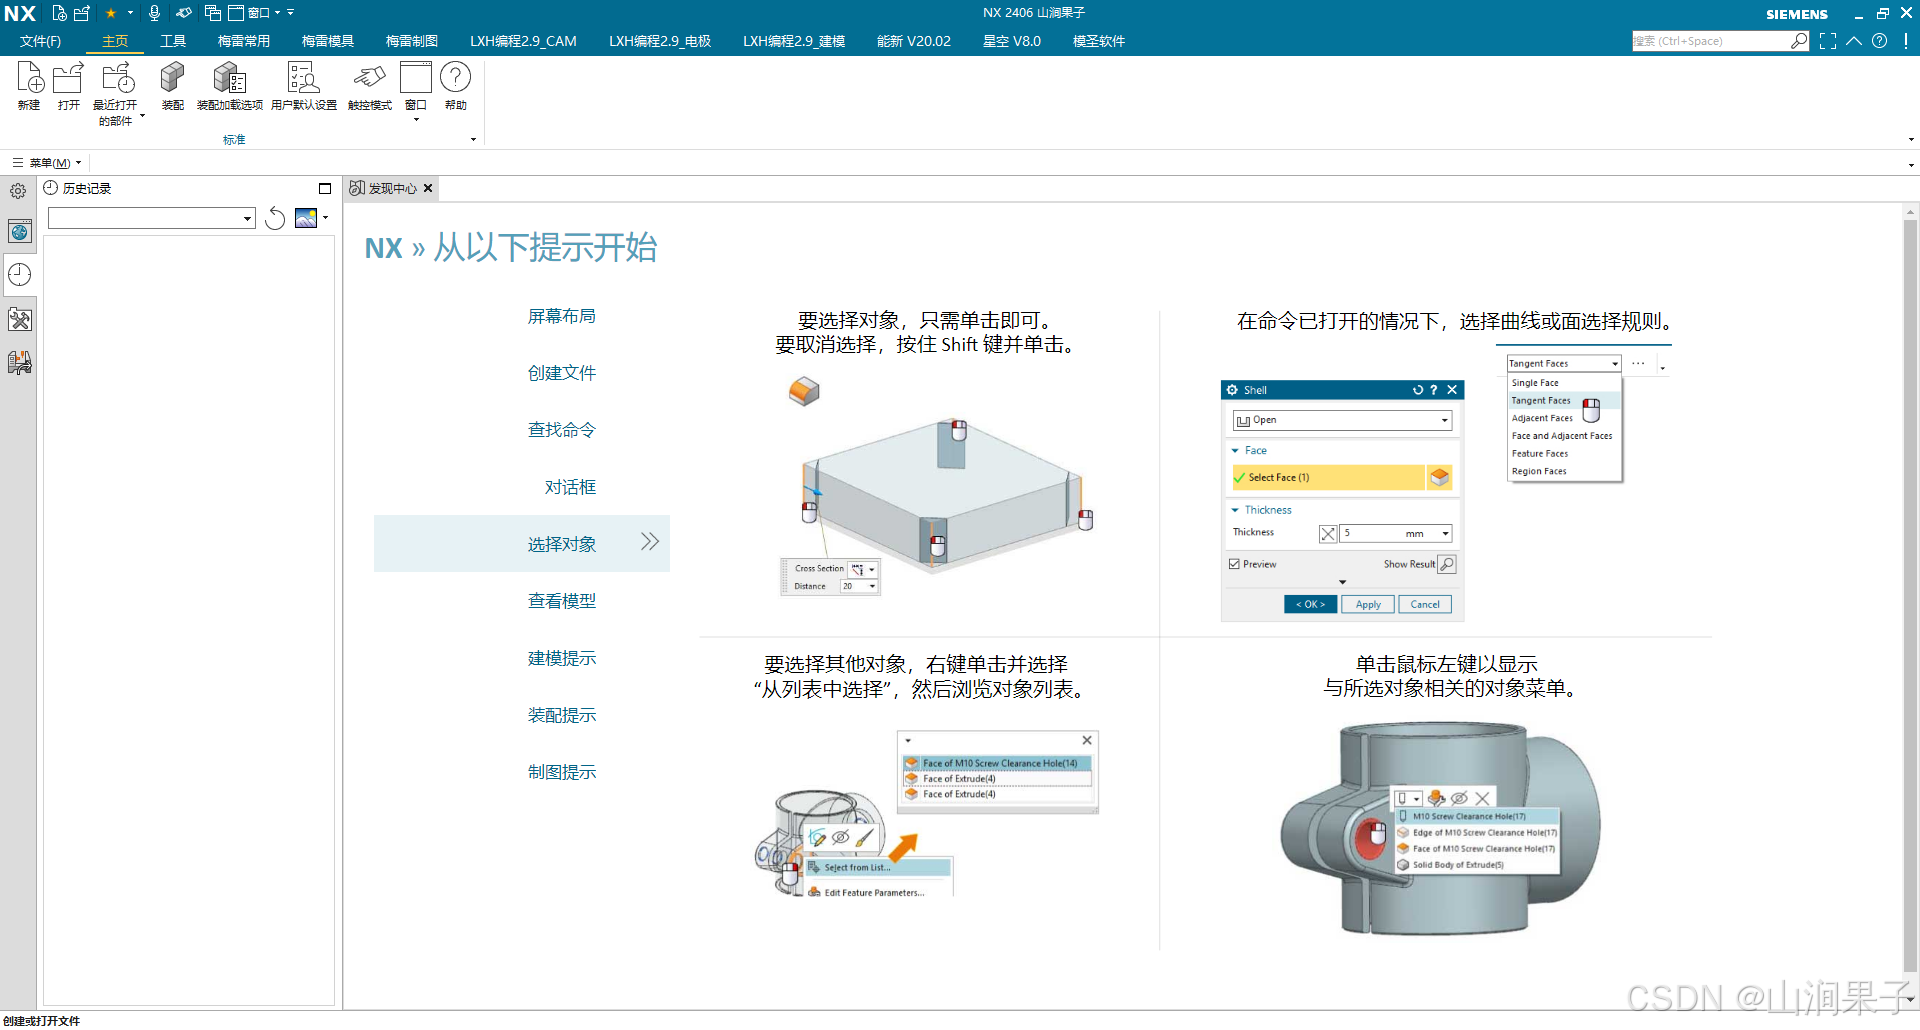Open the 文件(F) menu
Viewport: 1920px width, 1030px height.
pyautogui.click(x=40, y=41)
